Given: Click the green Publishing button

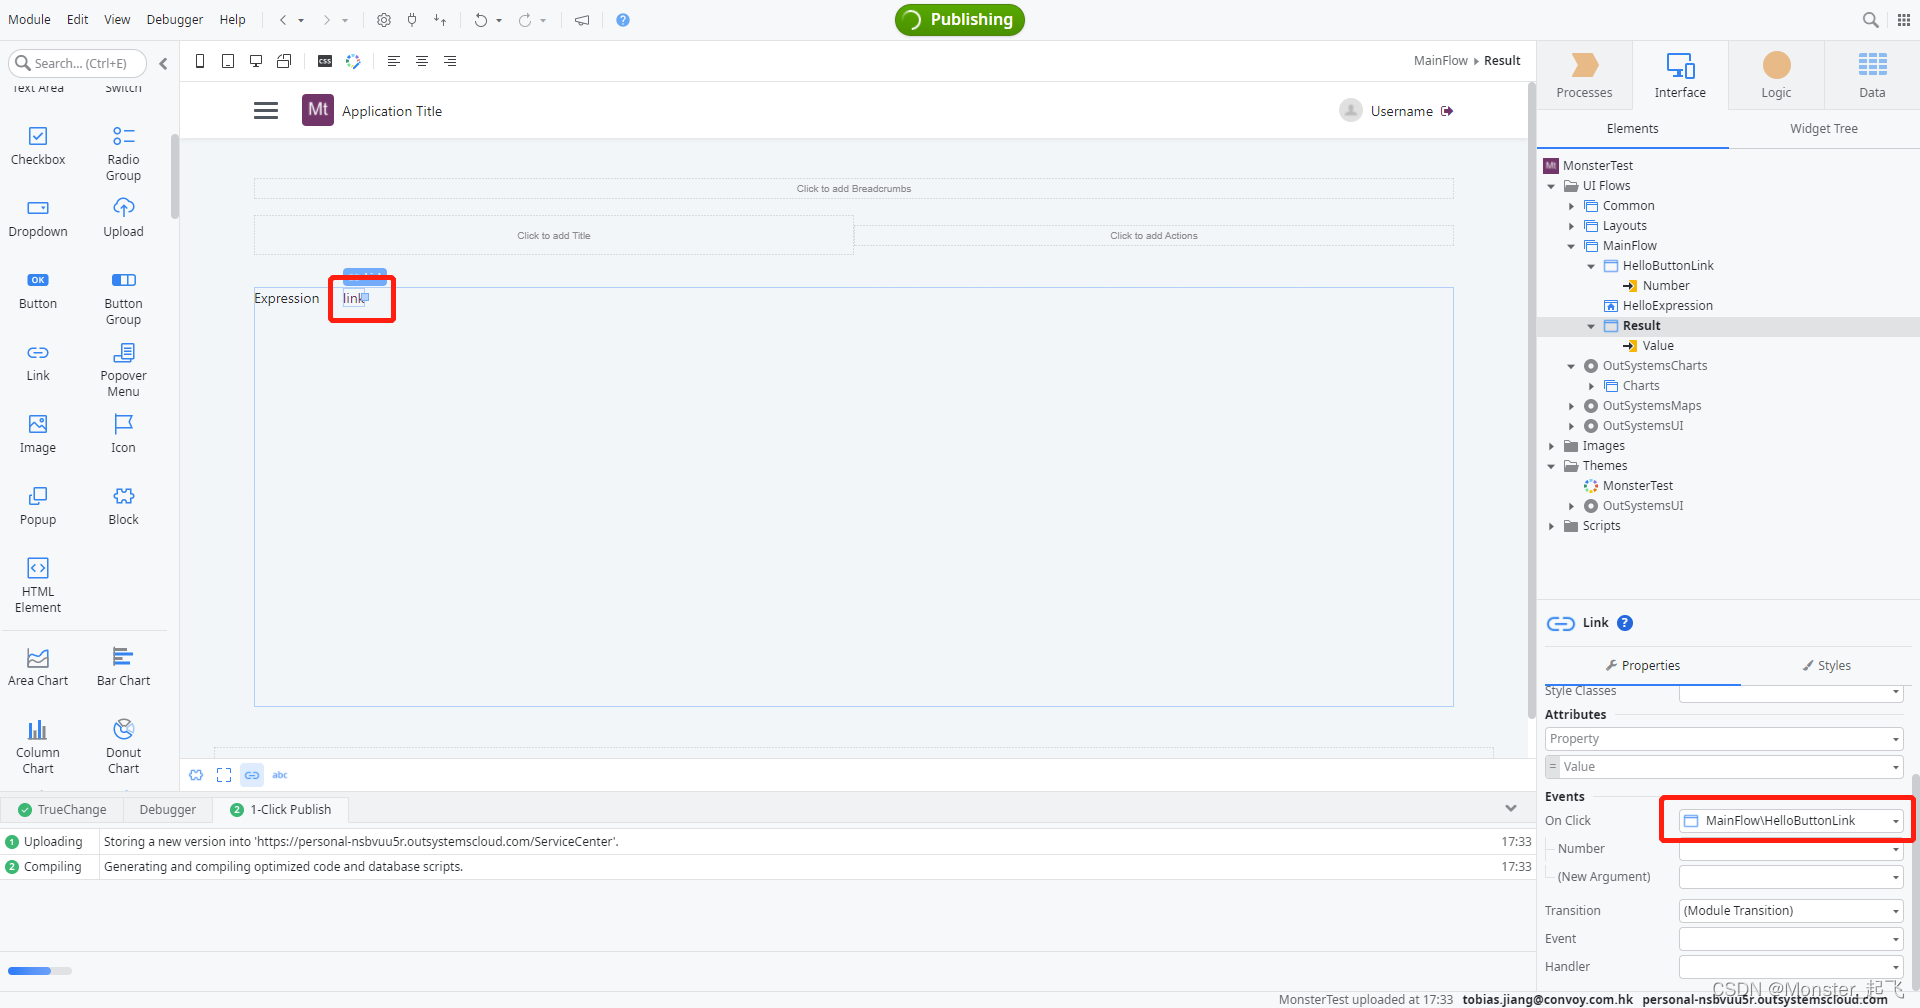Looking at the screenshot, I should (959, 20).
